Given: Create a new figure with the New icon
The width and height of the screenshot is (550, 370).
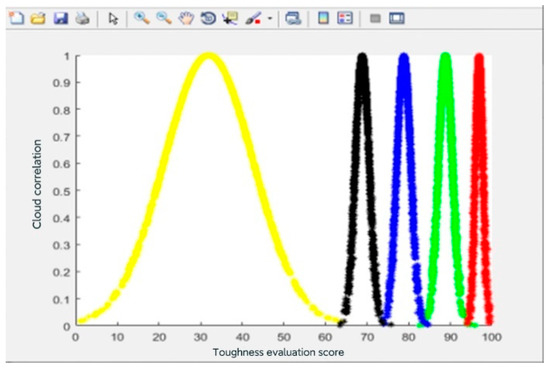Looking at the screenshot, I should 17,18.
